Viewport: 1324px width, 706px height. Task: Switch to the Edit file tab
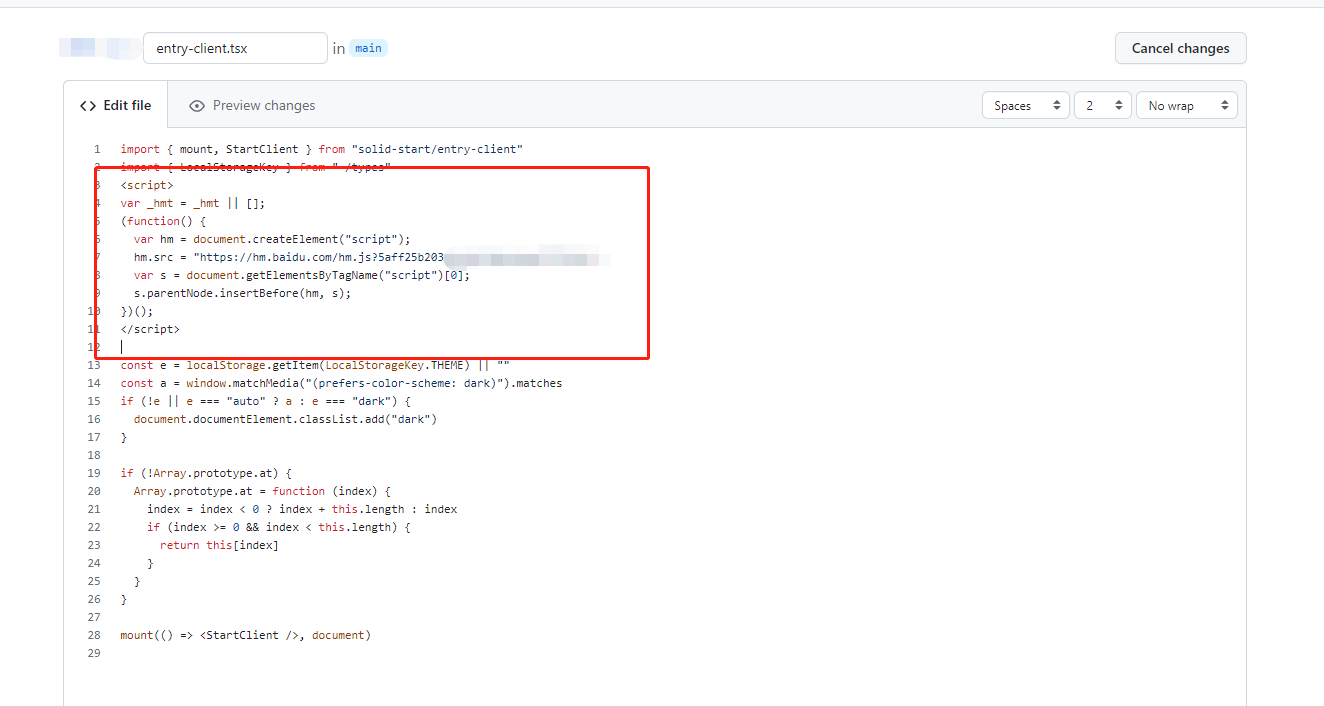116,105
